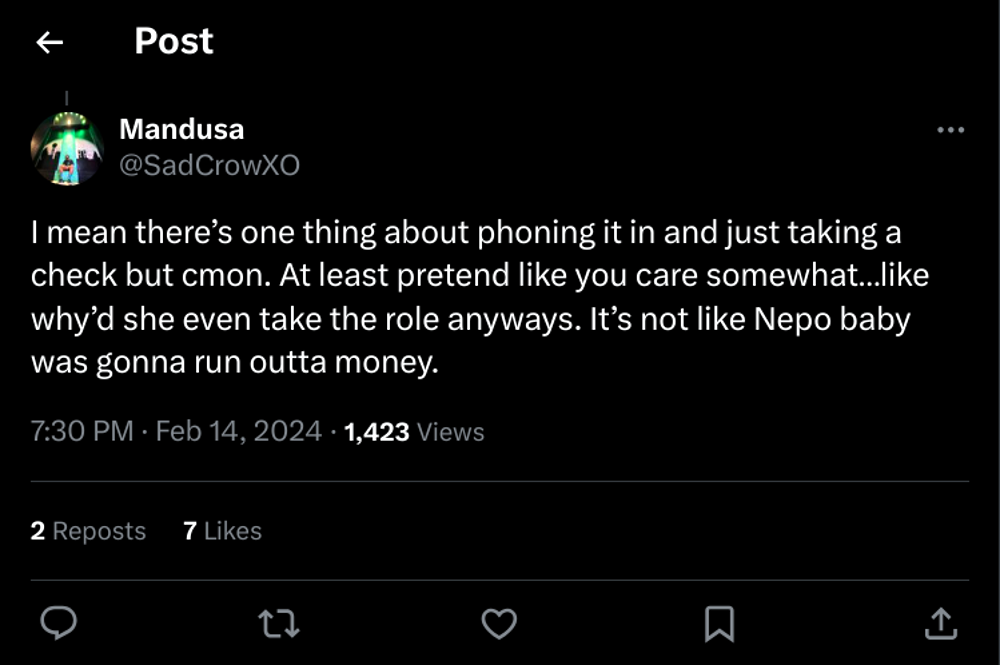Click the words "Nepo baby" in the post
Screen dimensions: 1000x665
click(854, 319)
